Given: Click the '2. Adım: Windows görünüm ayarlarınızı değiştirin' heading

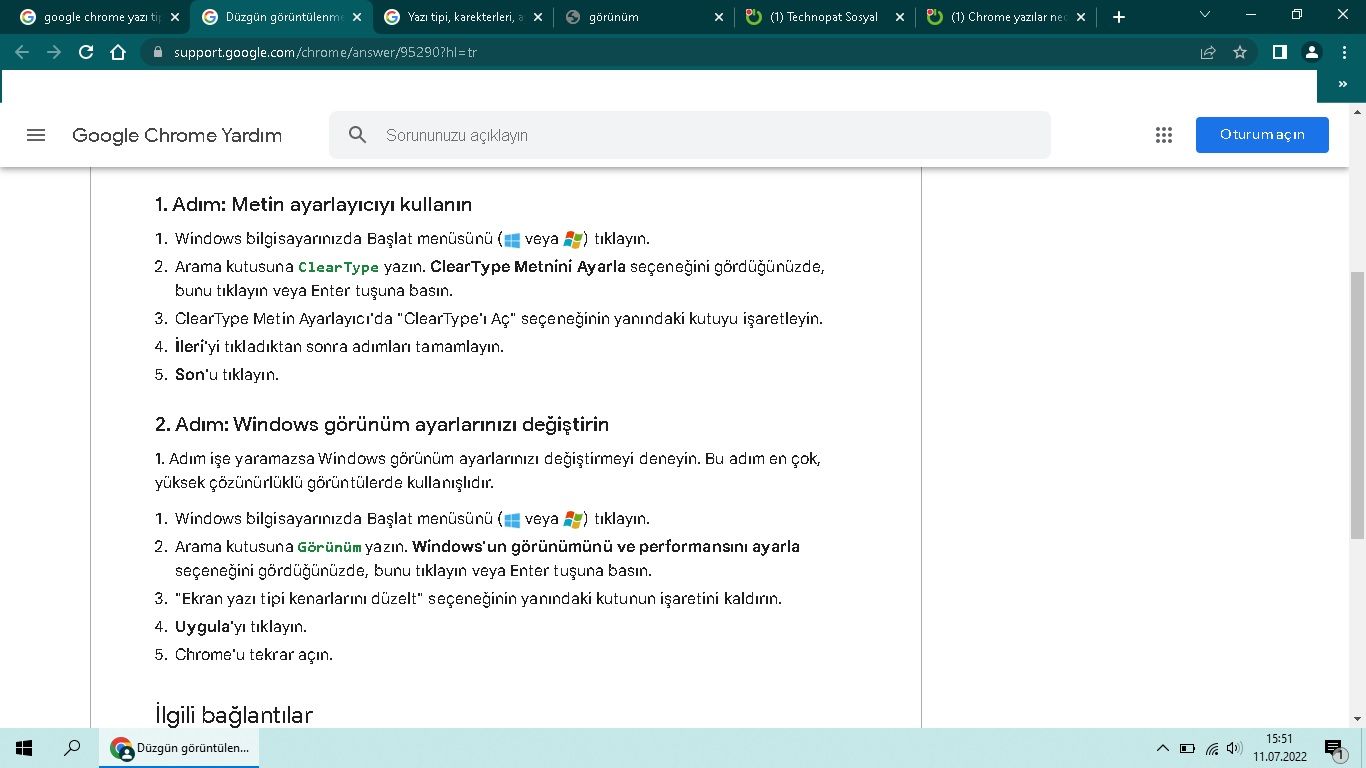Looking at the screenshot, I should click(382, 424).
